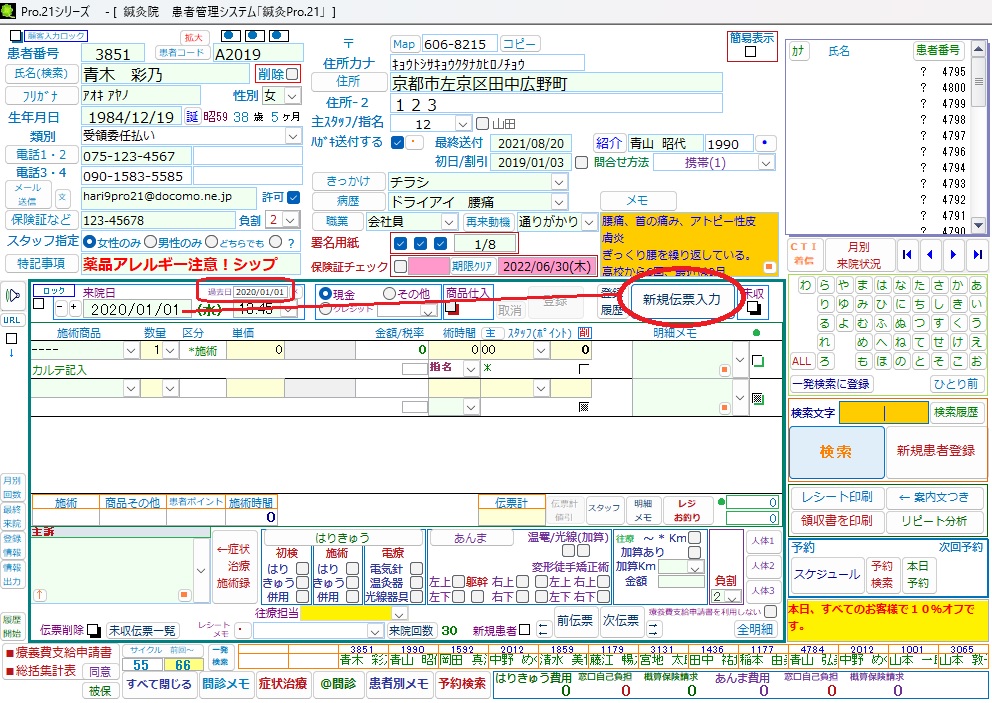Click the 新規伝票入力 button

(681, 299)
